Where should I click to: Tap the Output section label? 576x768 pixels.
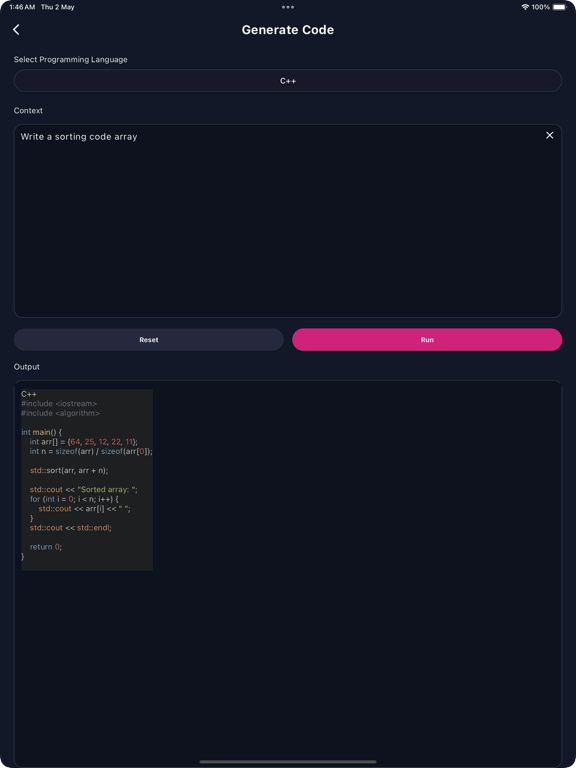(x=27, y=367)
